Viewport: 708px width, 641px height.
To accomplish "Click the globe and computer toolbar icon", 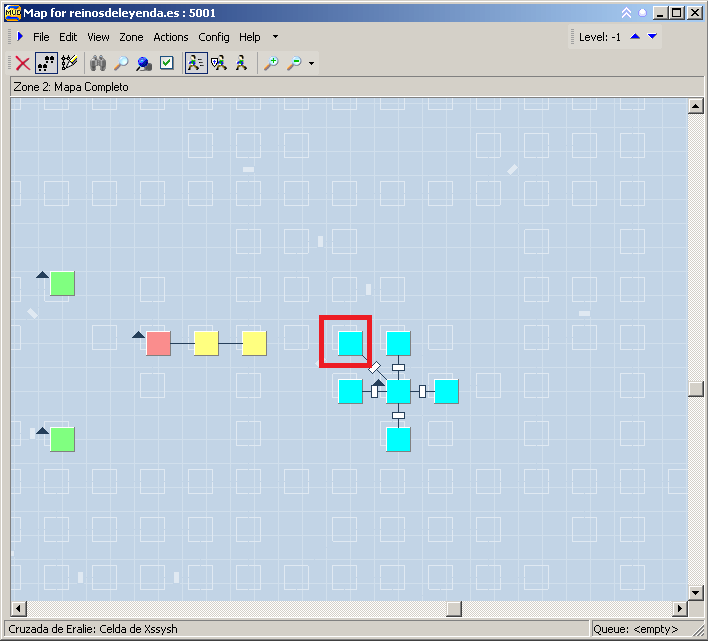I will (144, 63).
